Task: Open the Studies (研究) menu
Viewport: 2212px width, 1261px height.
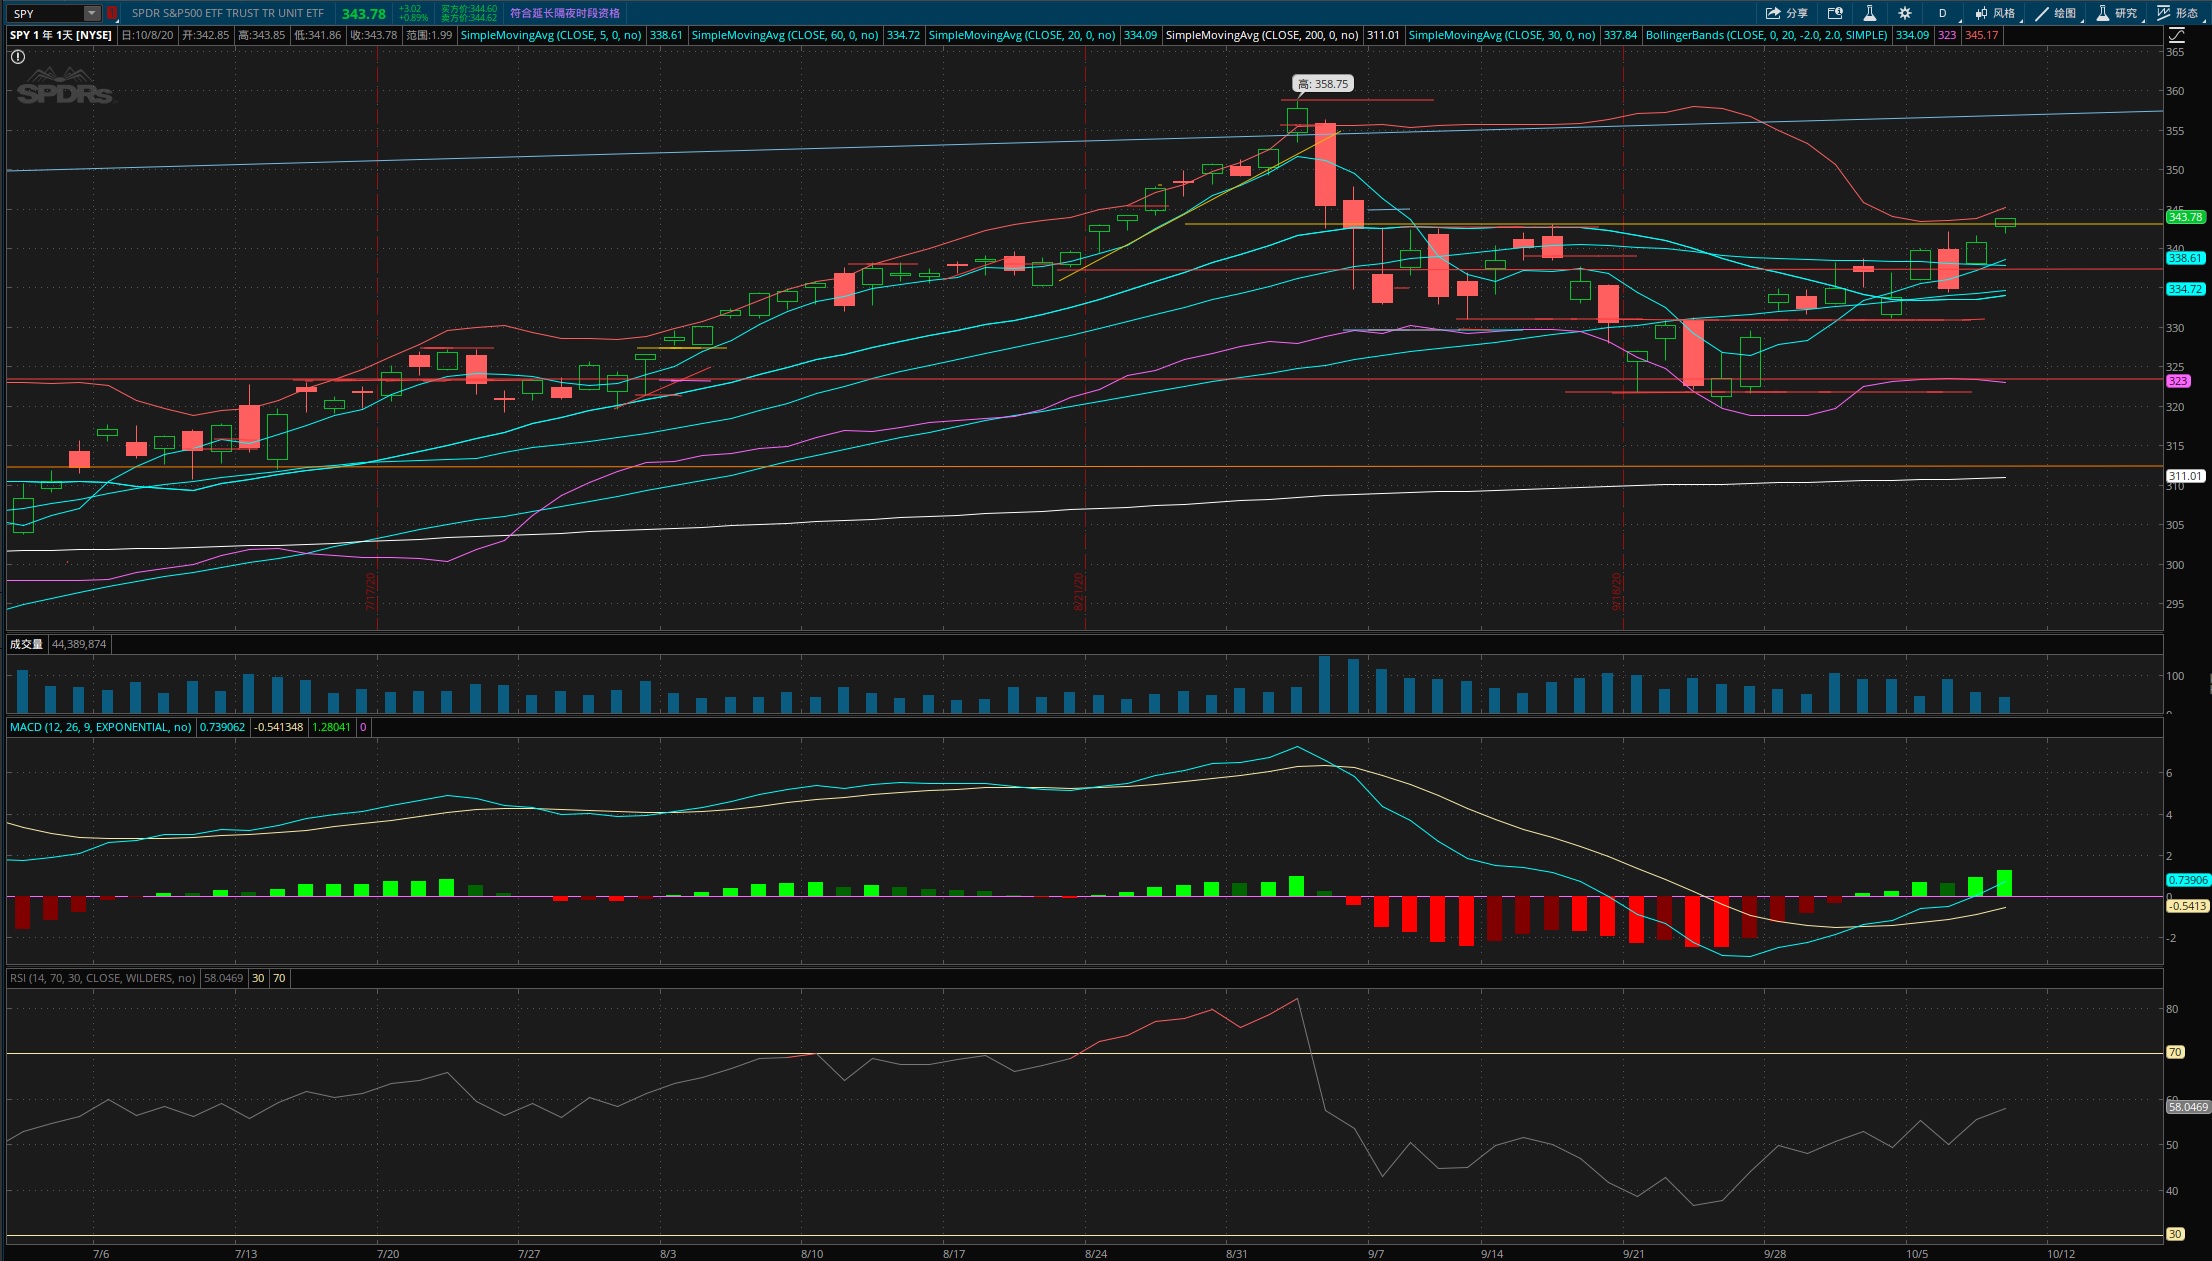Action: point(2117,13)
